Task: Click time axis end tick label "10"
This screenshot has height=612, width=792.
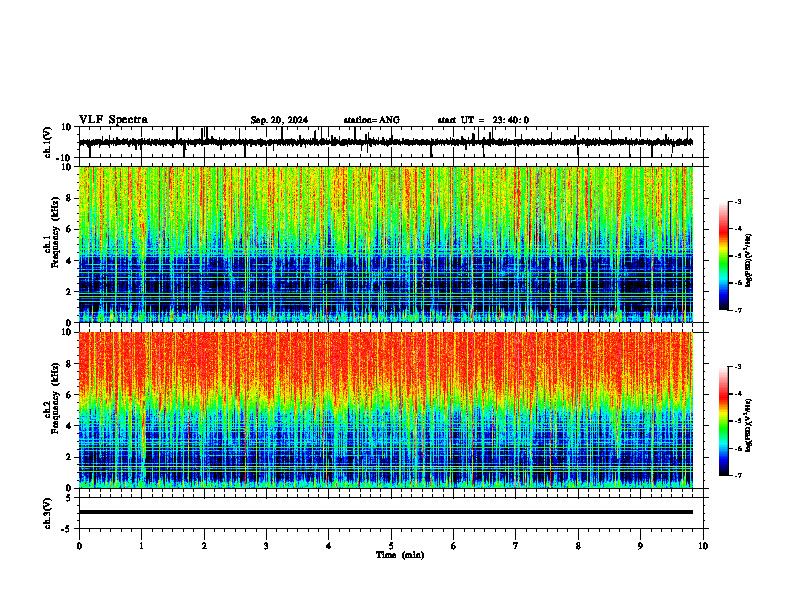Action: (703, 546)
